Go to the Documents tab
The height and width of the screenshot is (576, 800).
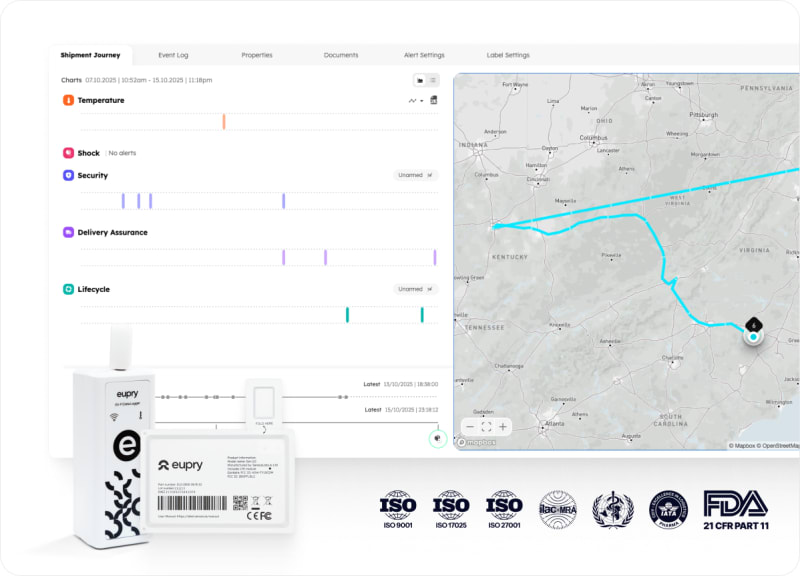pos(341,55)
